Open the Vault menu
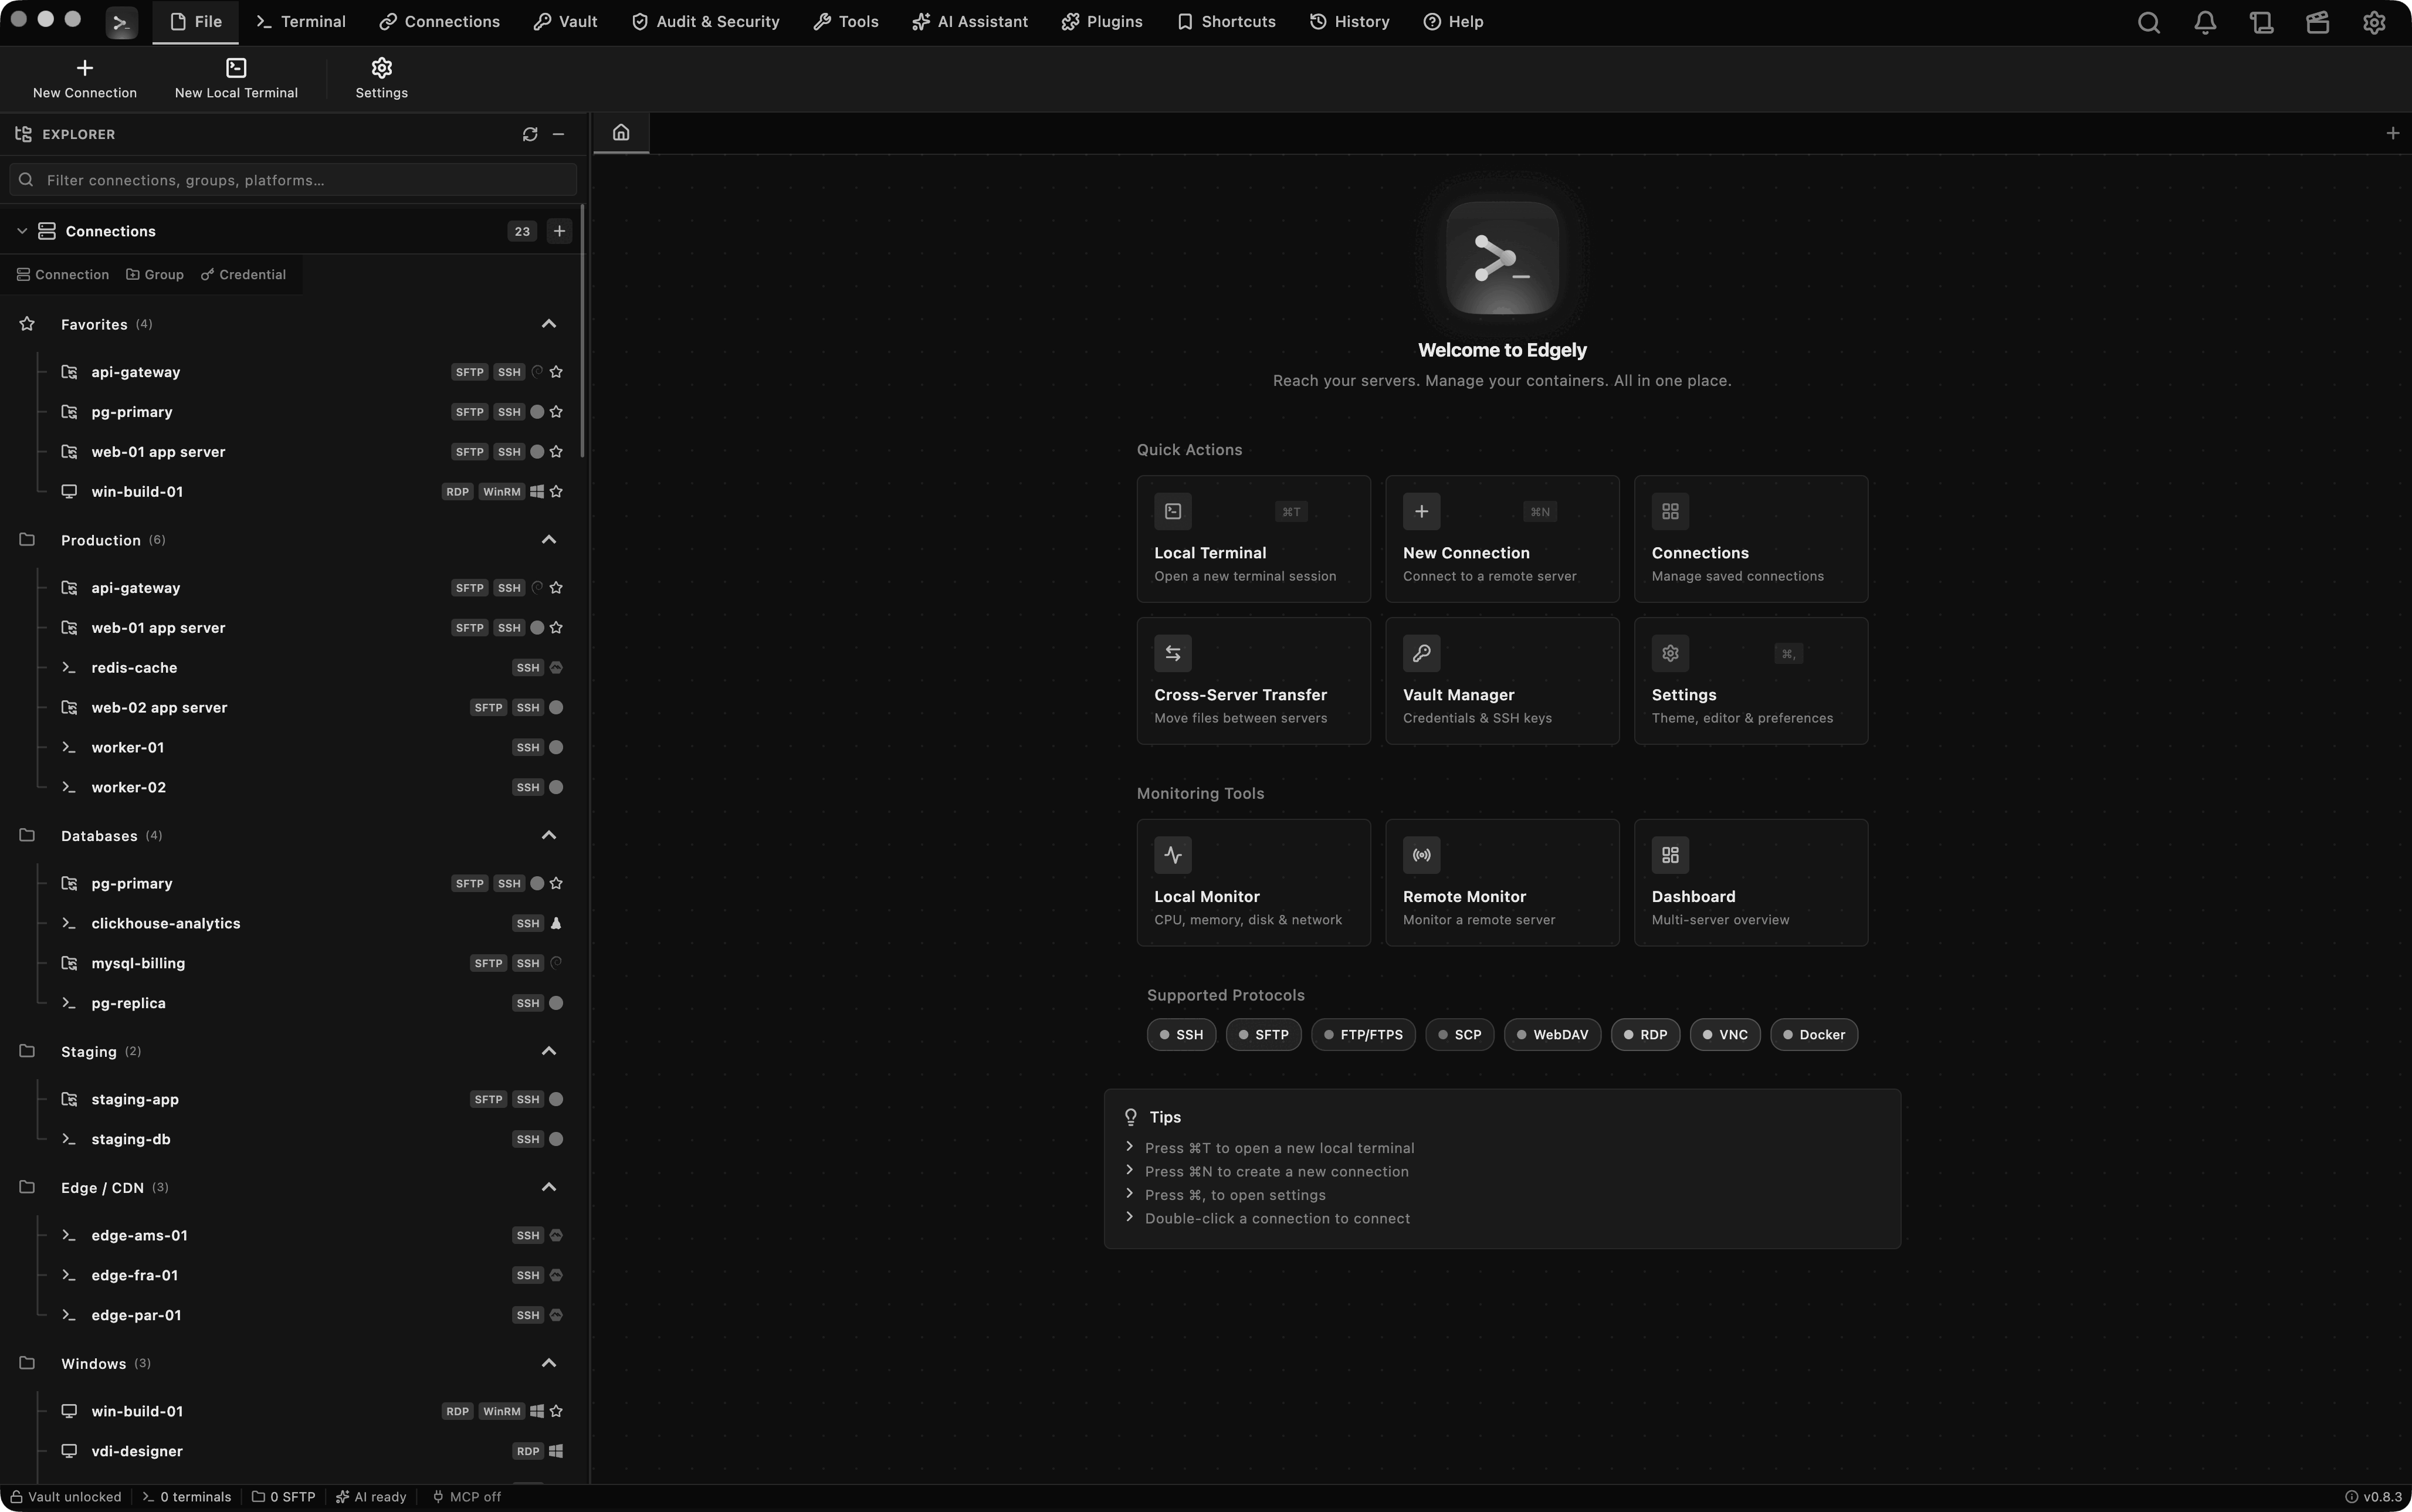 [565, 22]
